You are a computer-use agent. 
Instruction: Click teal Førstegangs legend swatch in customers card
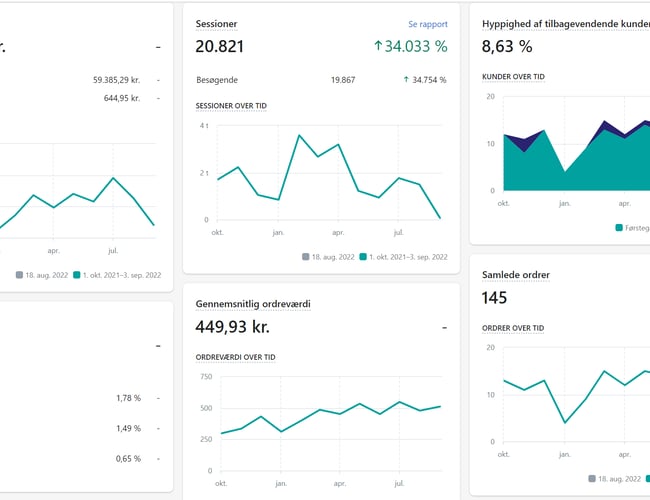point(620,228)
